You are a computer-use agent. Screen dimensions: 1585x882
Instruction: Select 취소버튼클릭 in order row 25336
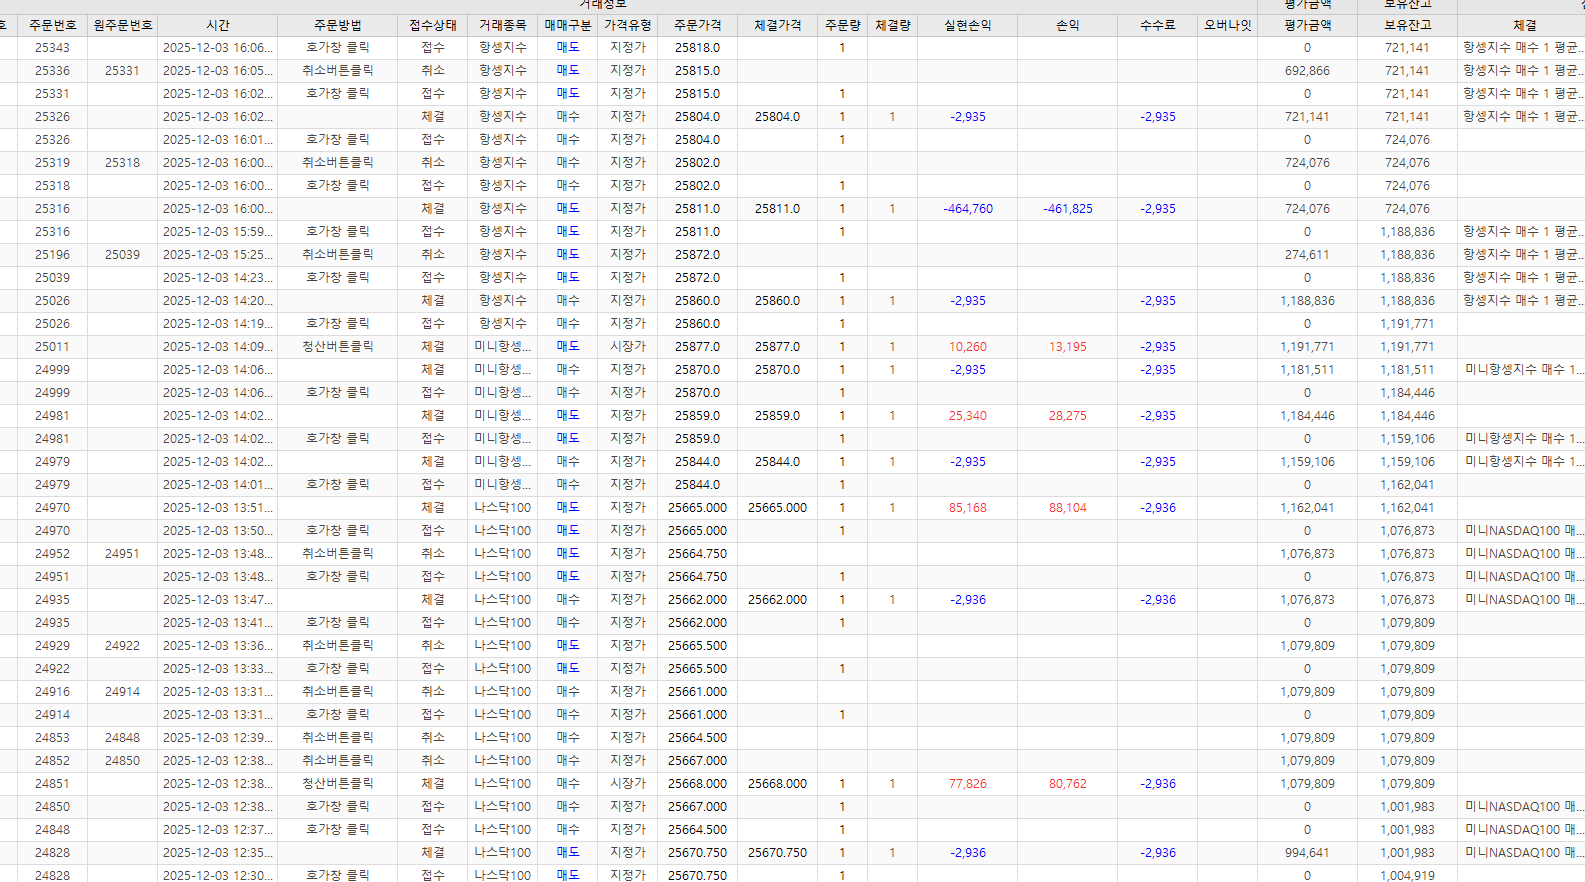point(337,70)
